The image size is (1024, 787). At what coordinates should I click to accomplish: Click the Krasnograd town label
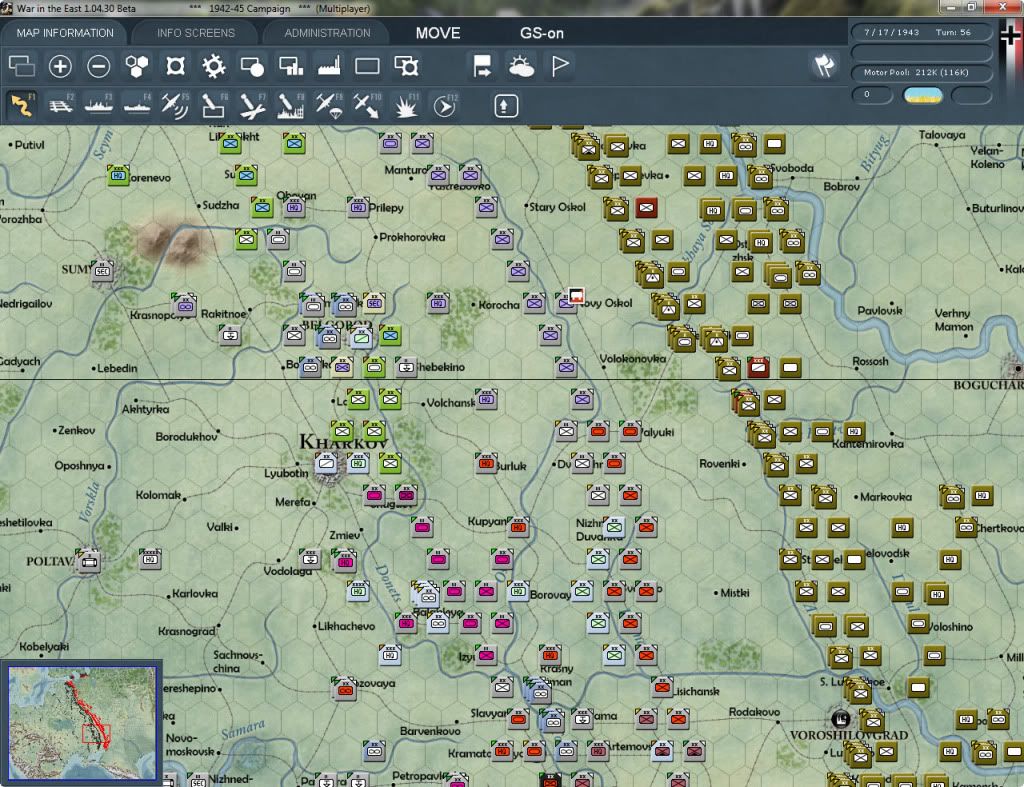tap(186, 631)
